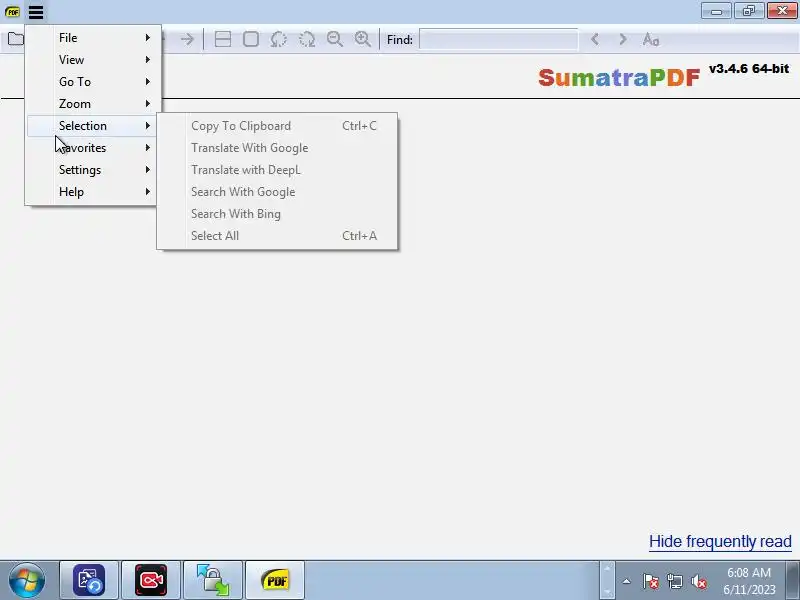Choose Translate With Google
The image size is (800, 600).
click(277, 148)
